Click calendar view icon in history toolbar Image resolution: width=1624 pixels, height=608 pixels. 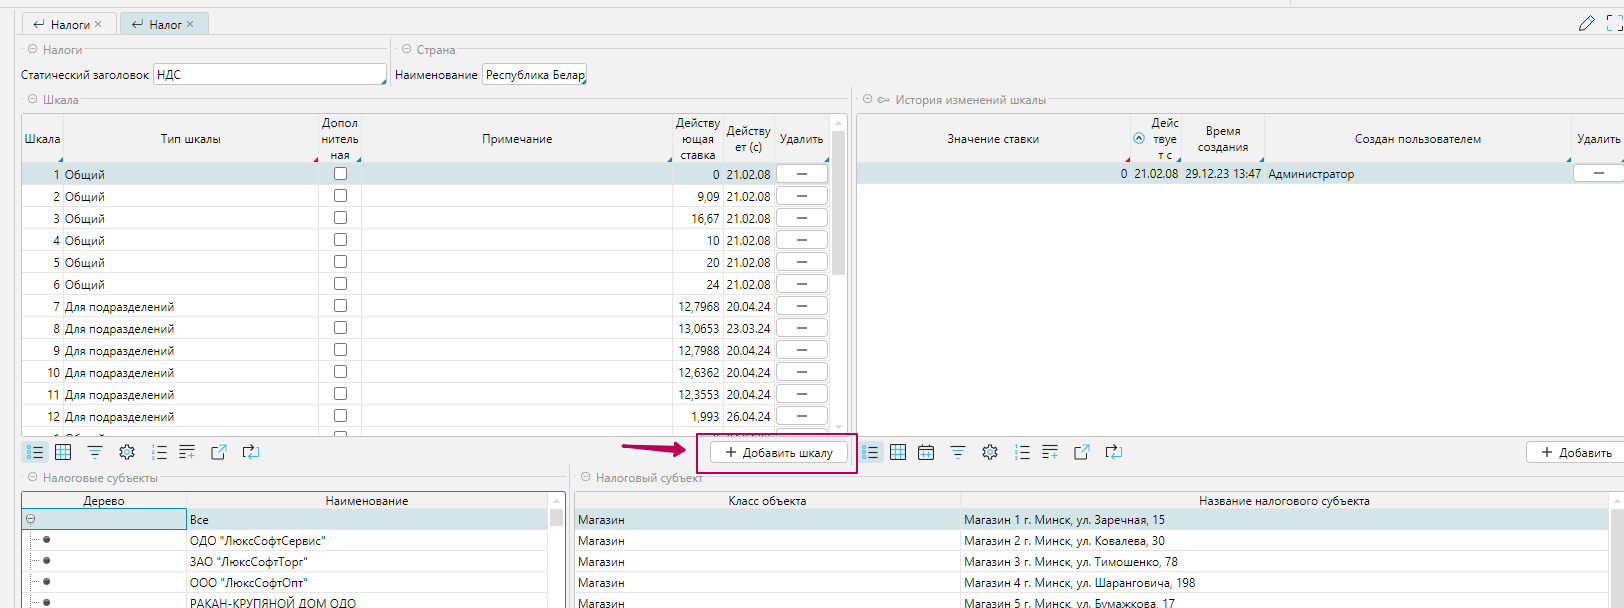click(x=926, y=453)
